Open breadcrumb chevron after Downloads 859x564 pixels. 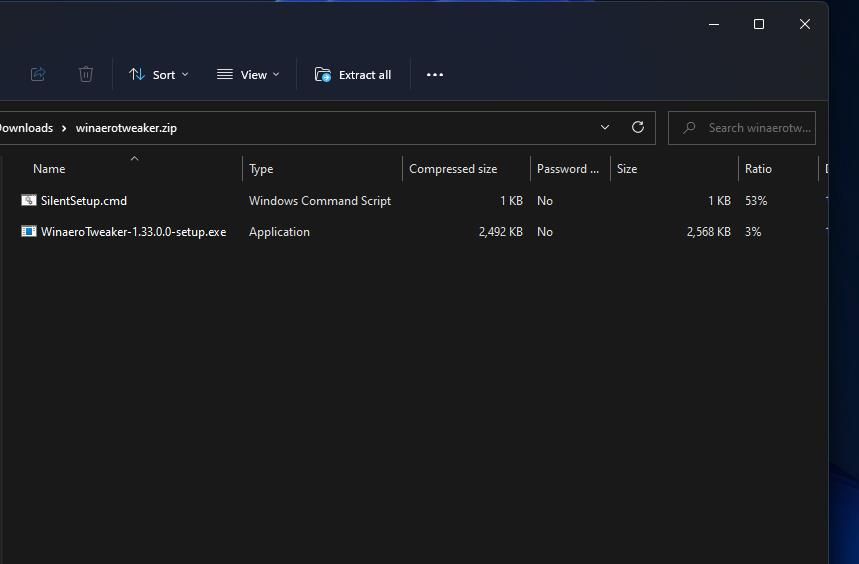[64, 128]
